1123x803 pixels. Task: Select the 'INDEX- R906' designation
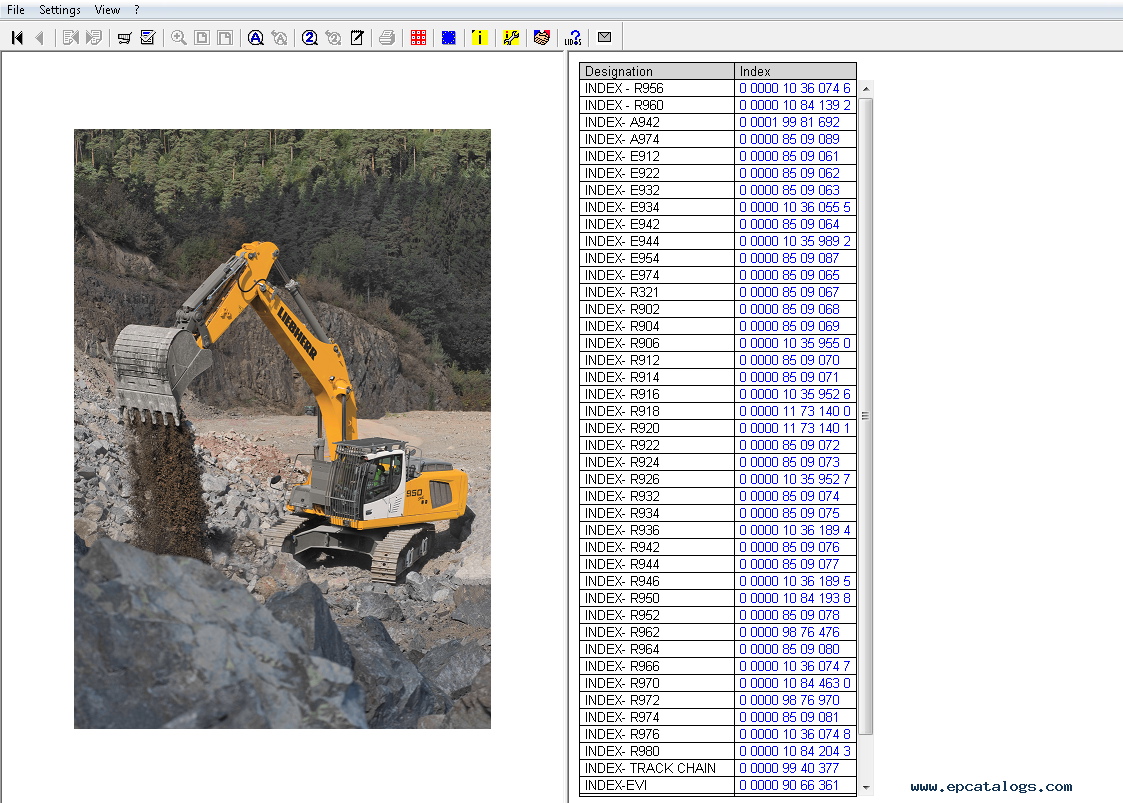coord(622,343)
